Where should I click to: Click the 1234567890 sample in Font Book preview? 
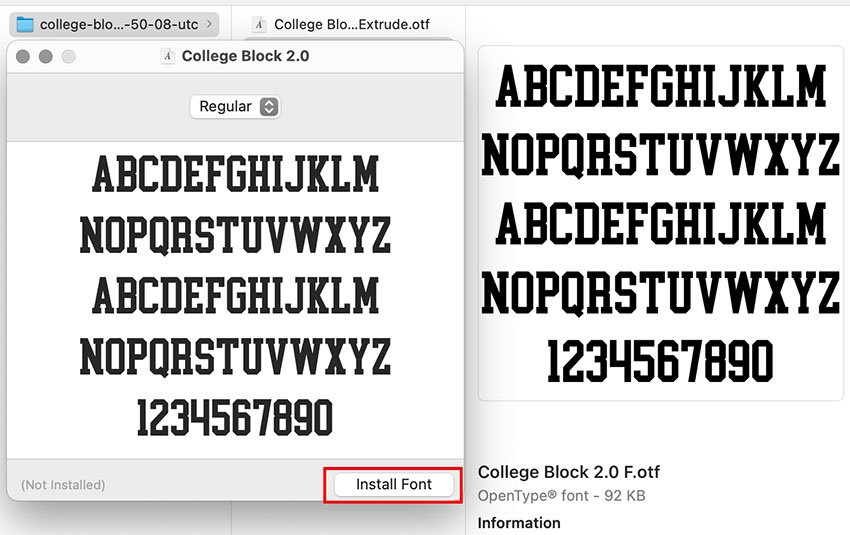tap(235, 418)
